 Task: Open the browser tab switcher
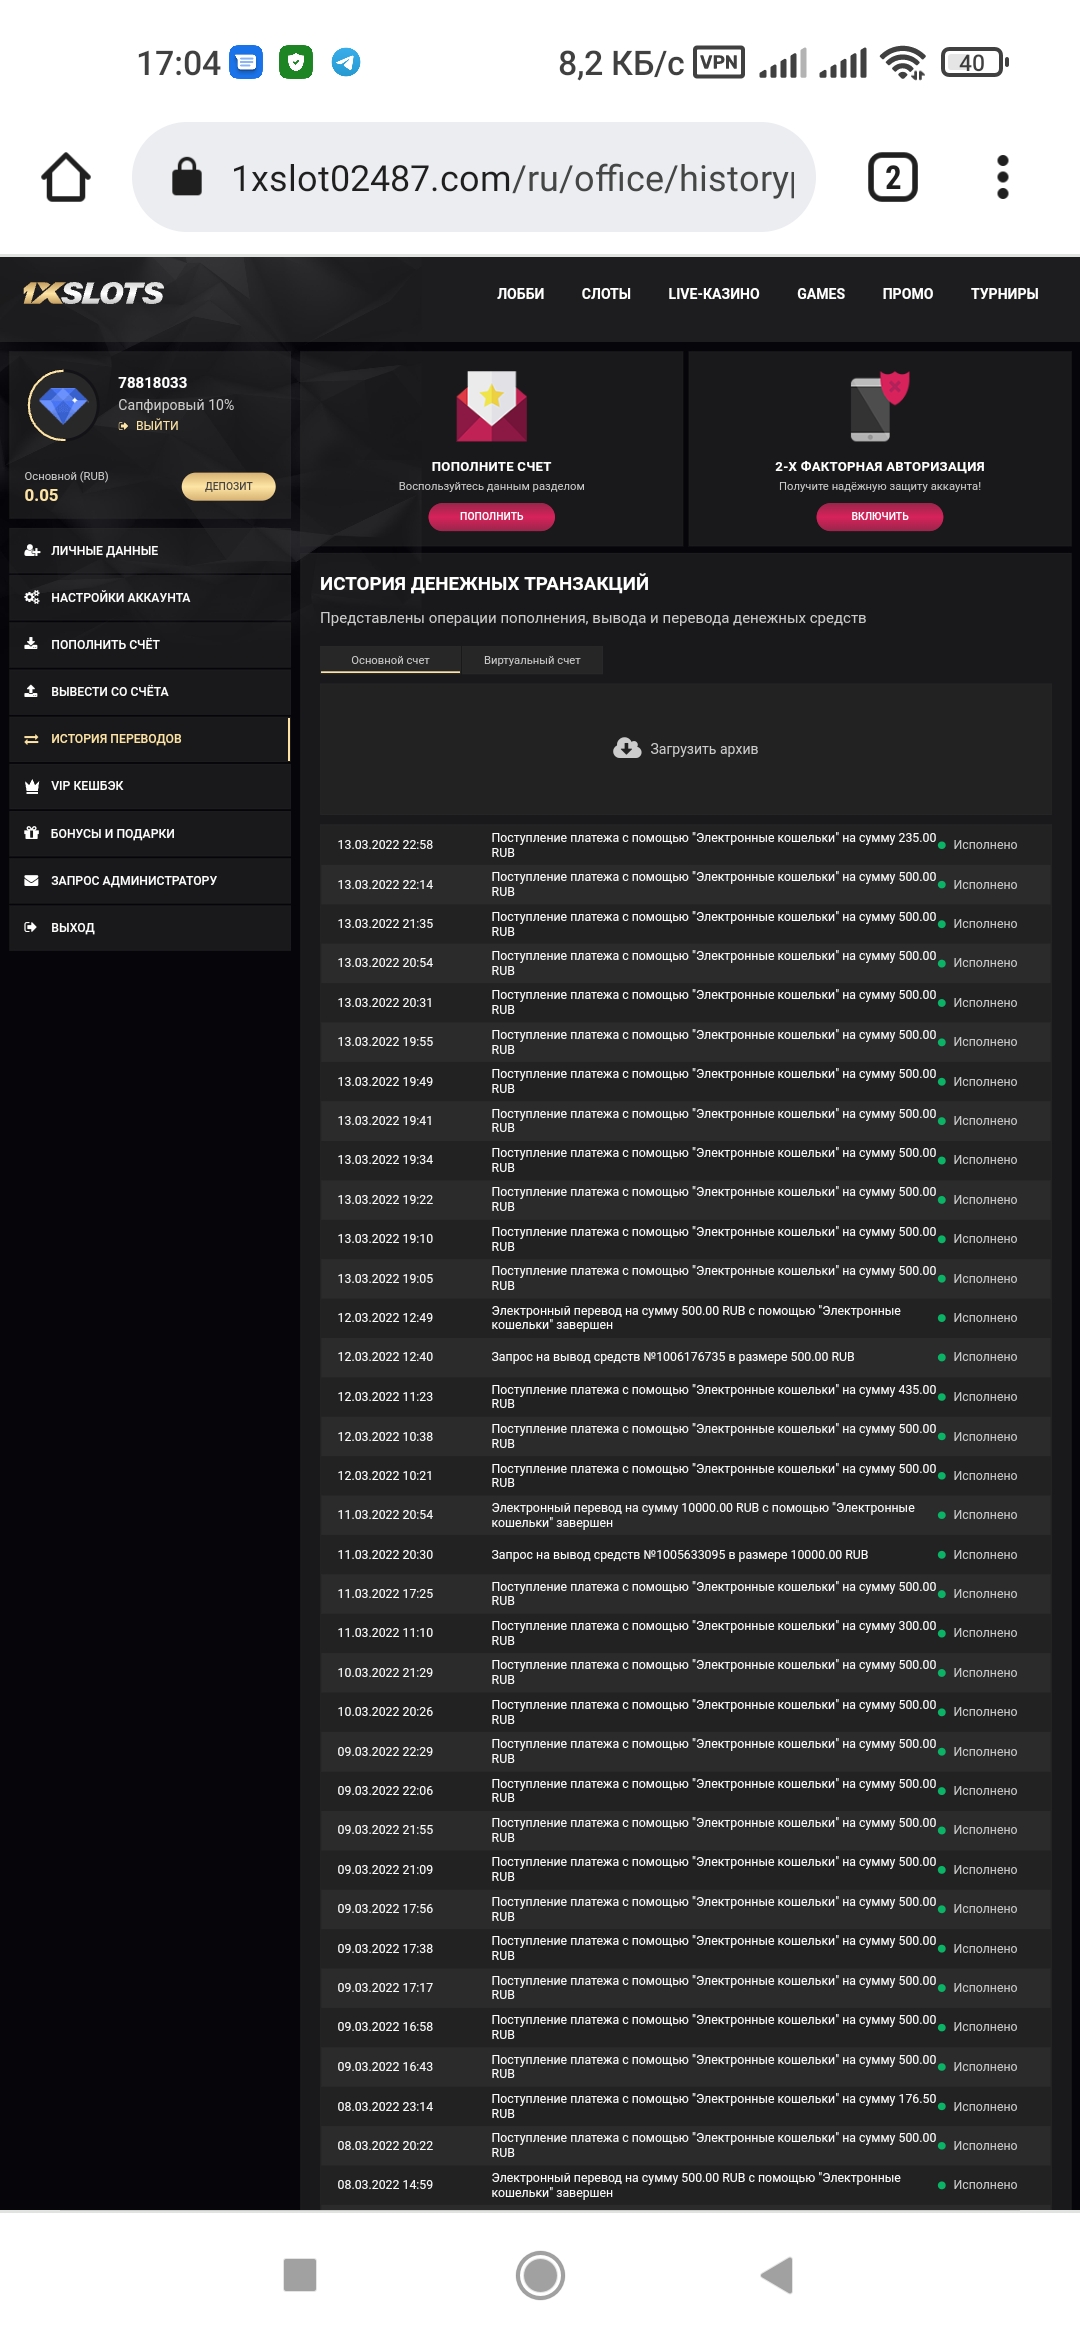pyautogui.click(x=892, y=178)
